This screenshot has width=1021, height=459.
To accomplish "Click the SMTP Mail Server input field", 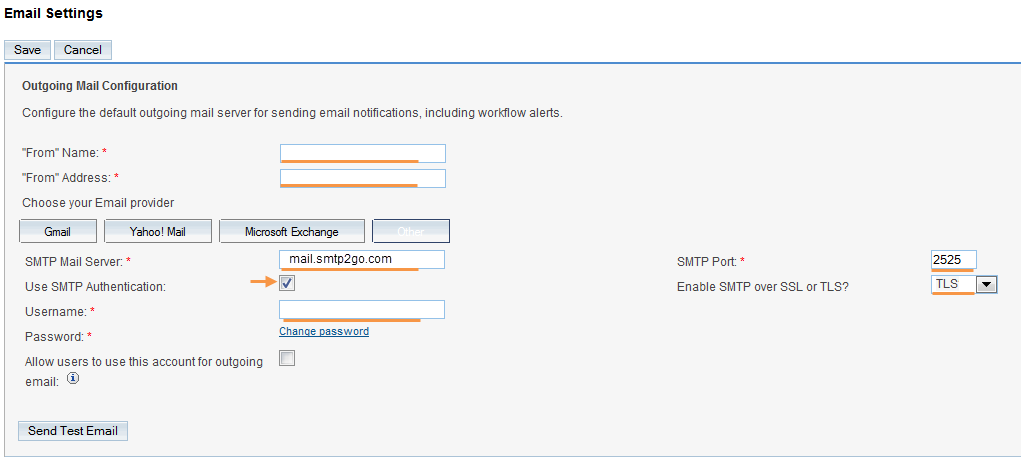I will (x=362, y=259).
